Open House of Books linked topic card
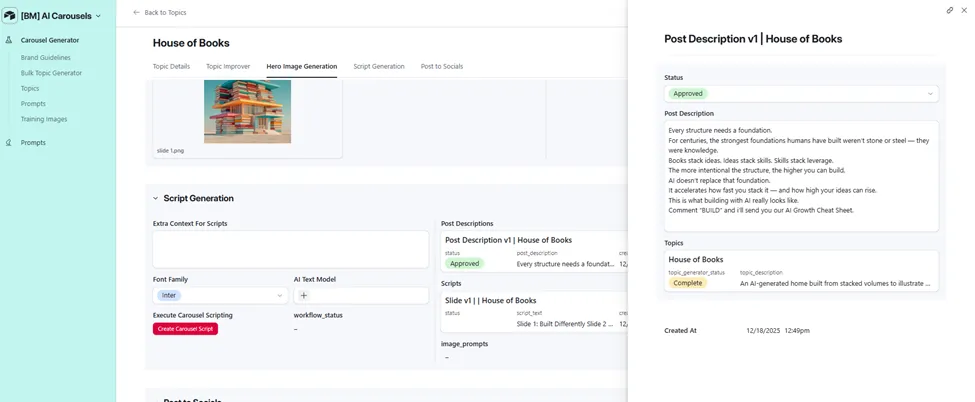The height and width of the screenshot is (402, 975). point(802,271)
